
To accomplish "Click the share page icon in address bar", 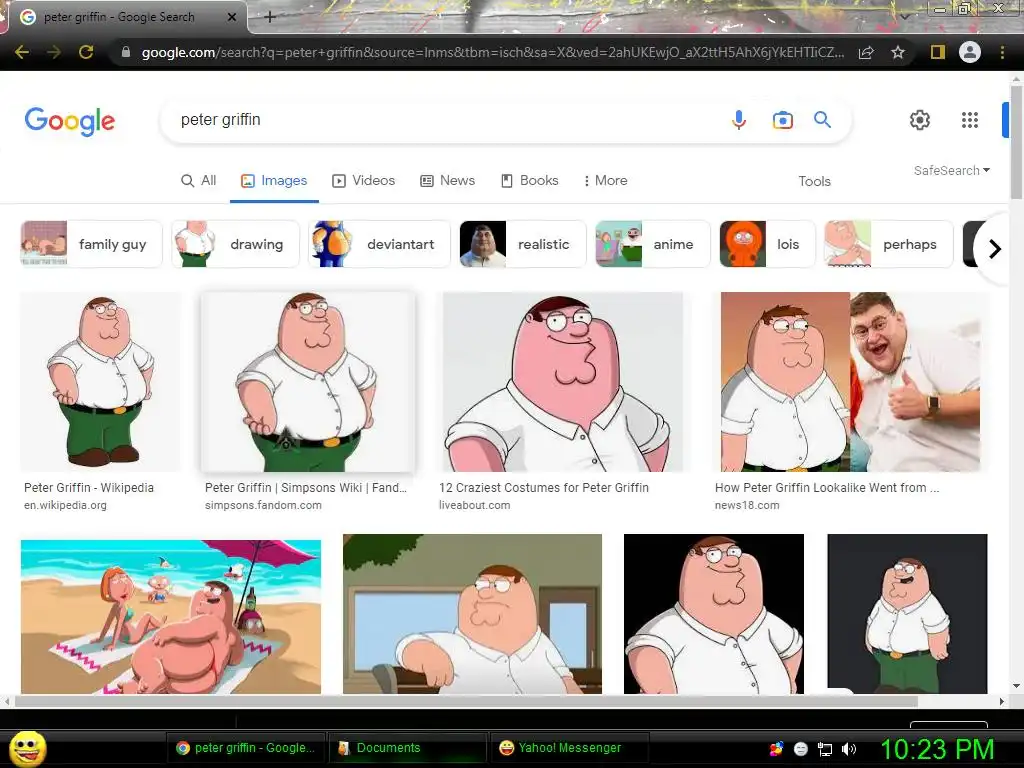I will coord(866,52).
